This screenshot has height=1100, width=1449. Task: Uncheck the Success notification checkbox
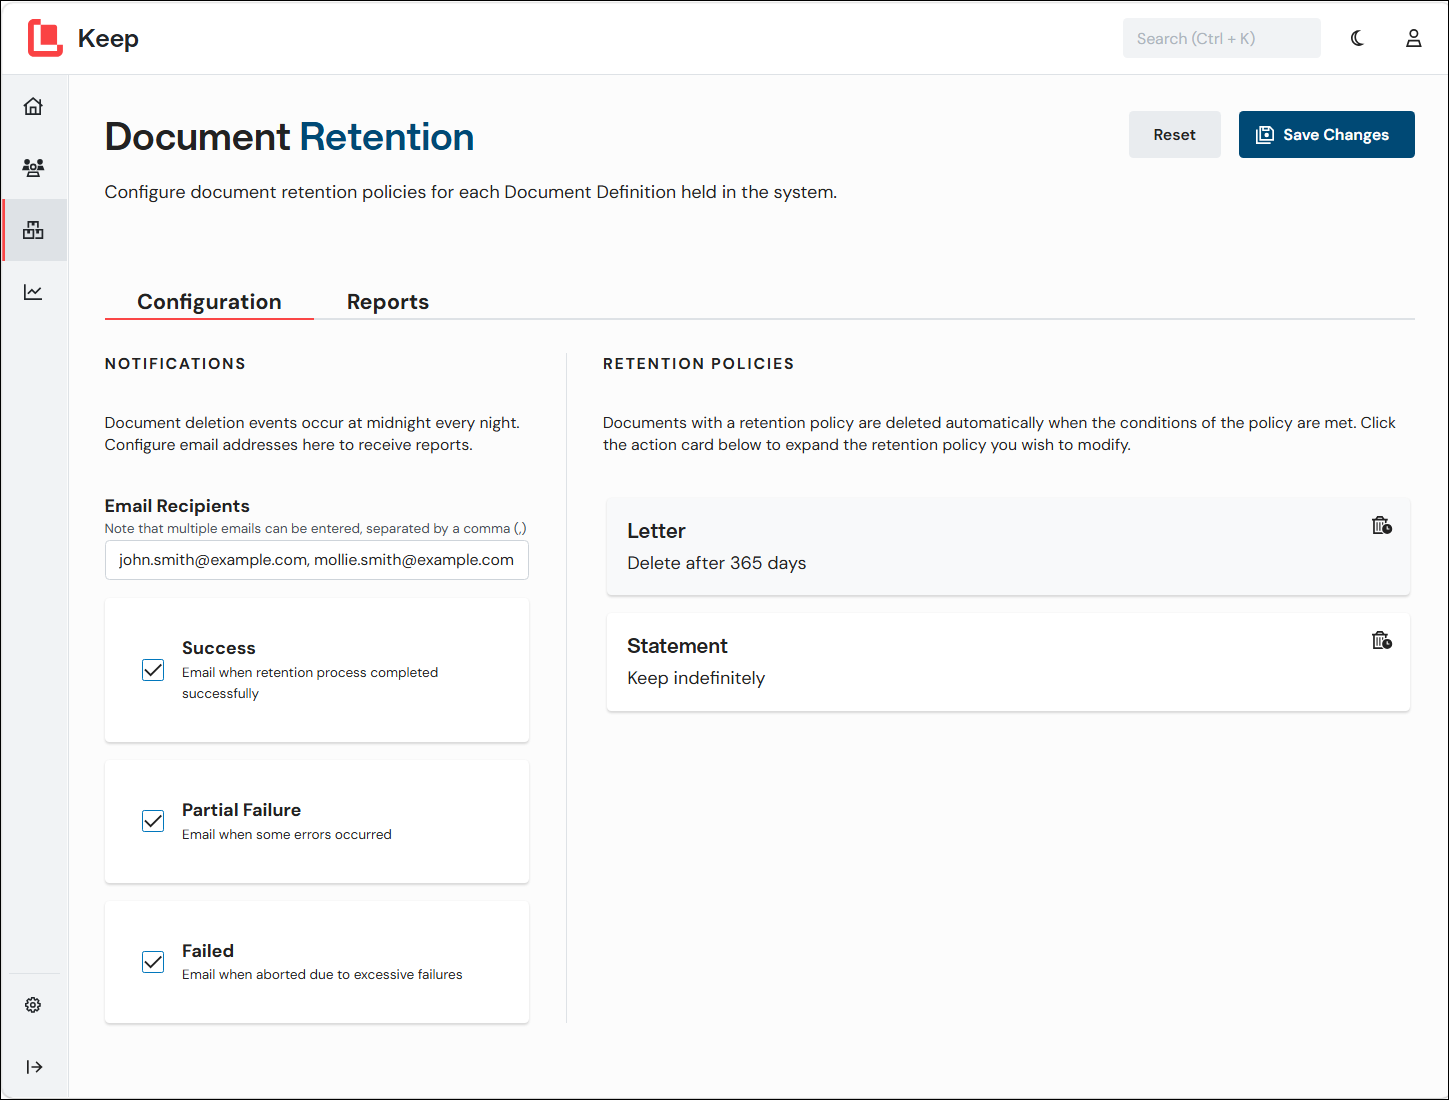pos(153,670)
